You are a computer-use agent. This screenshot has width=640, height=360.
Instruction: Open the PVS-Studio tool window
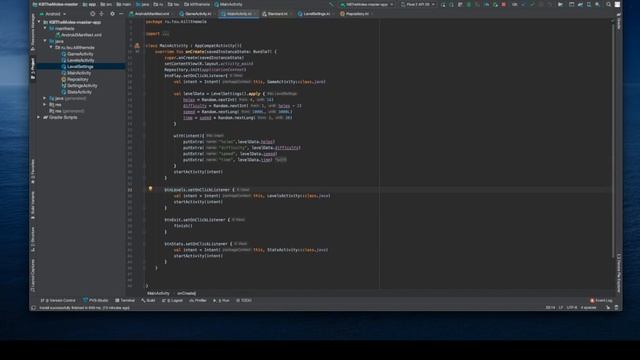96,300
